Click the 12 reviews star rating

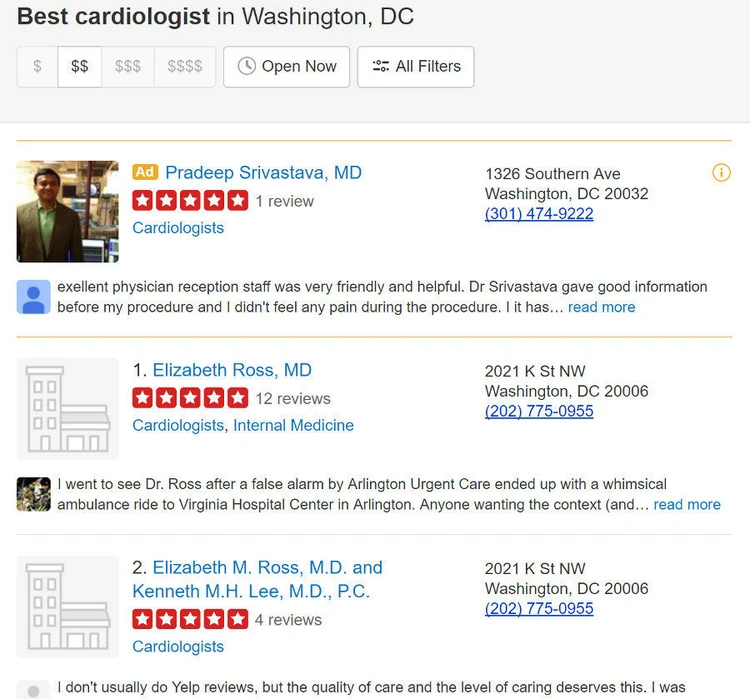tap(190, 398)
